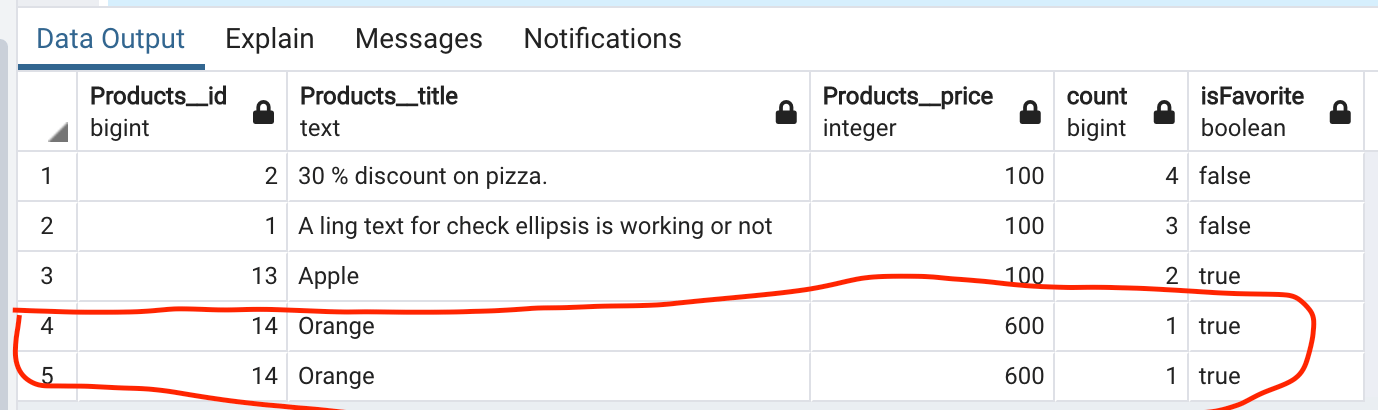Click the '30 % discount on pizza.' cell
1378x410 pixels.
pos(549,176)
